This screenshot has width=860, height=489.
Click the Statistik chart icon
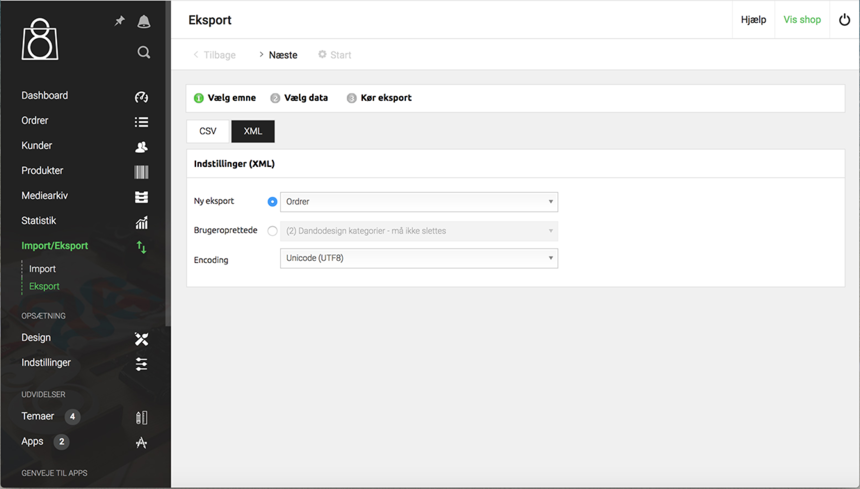(141, 222)
